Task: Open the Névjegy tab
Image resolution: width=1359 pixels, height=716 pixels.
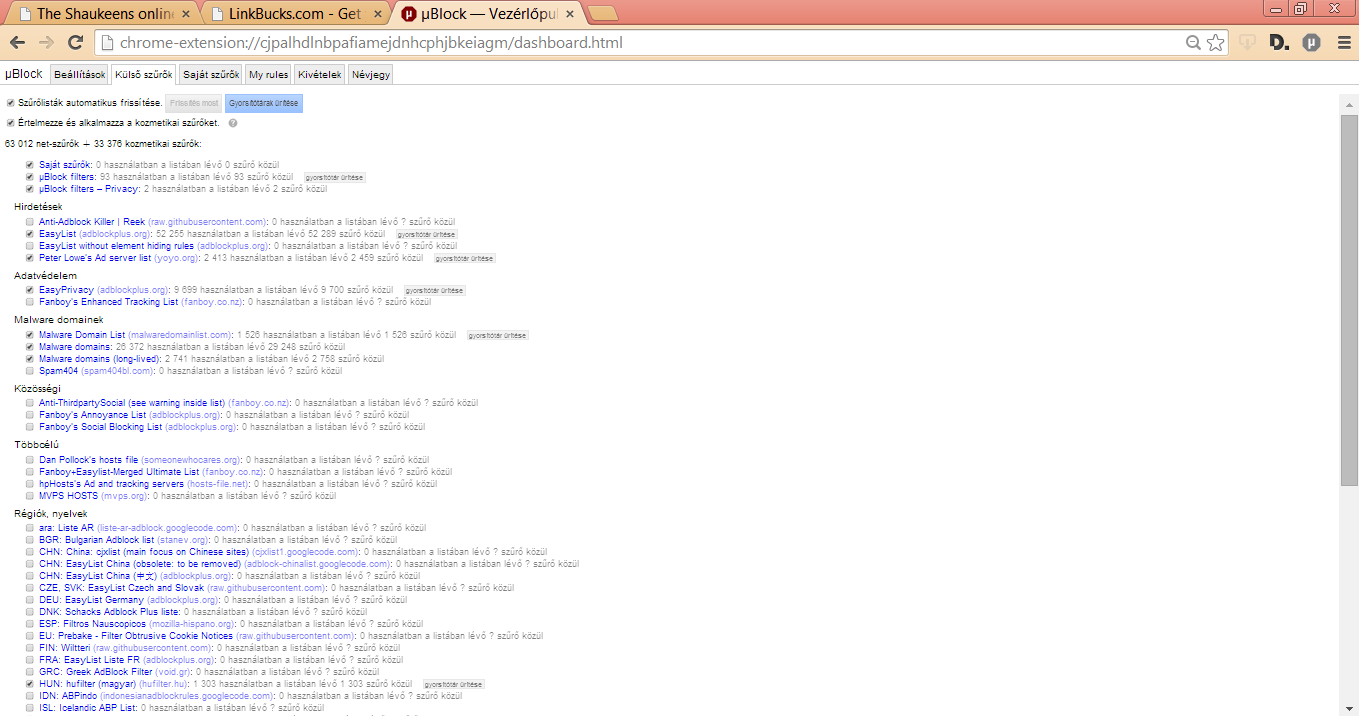Action: pos(370,75)
